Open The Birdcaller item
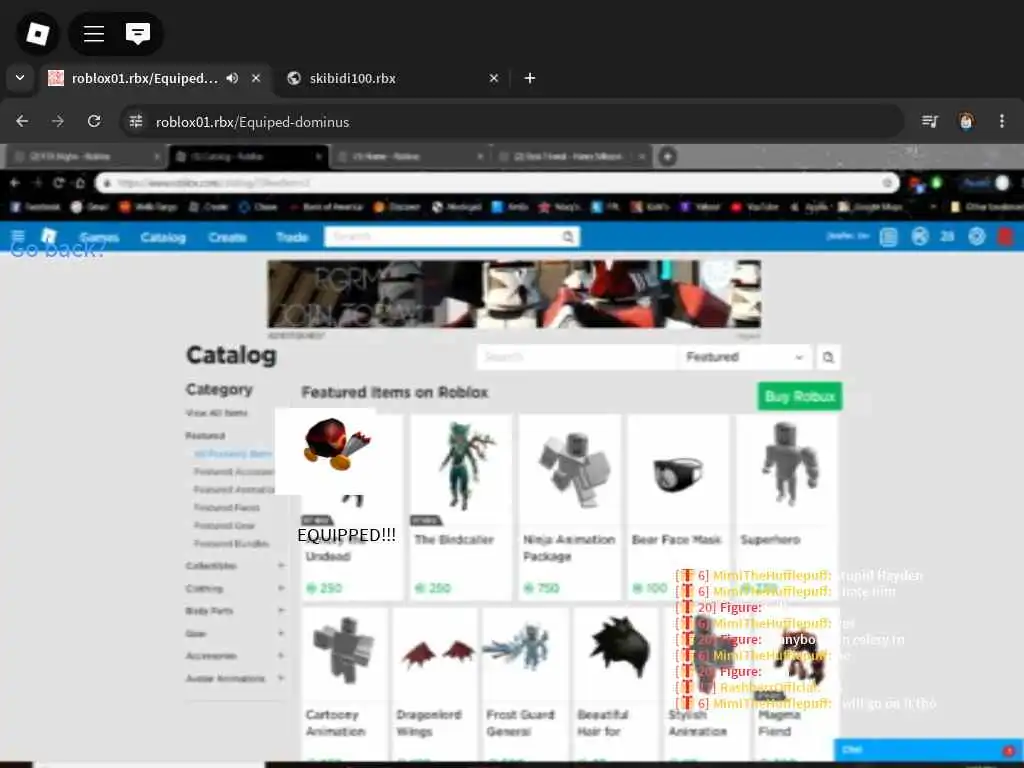The image size is (1024, 768). click(x=460, y=507)
